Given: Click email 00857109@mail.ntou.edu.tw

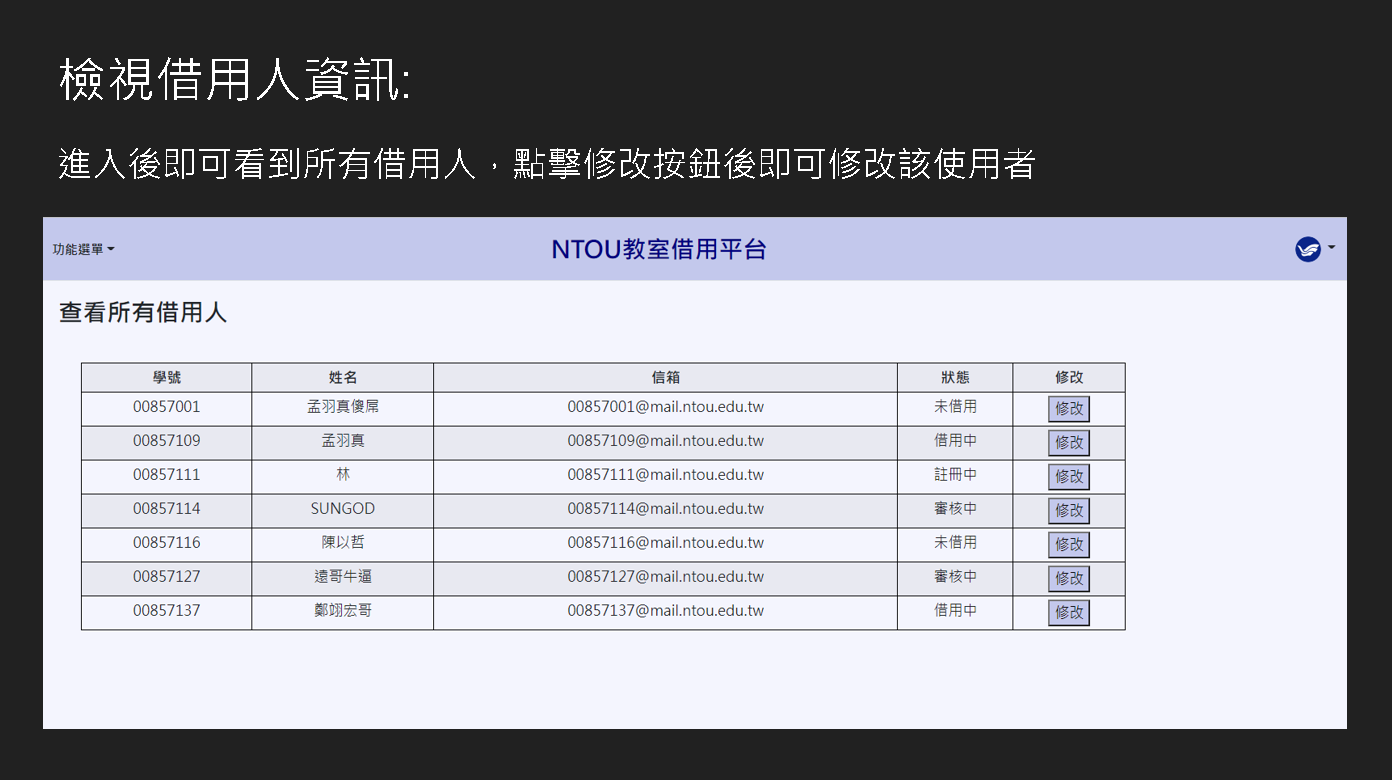Looking at the screenshot, I should click(666, 441).
